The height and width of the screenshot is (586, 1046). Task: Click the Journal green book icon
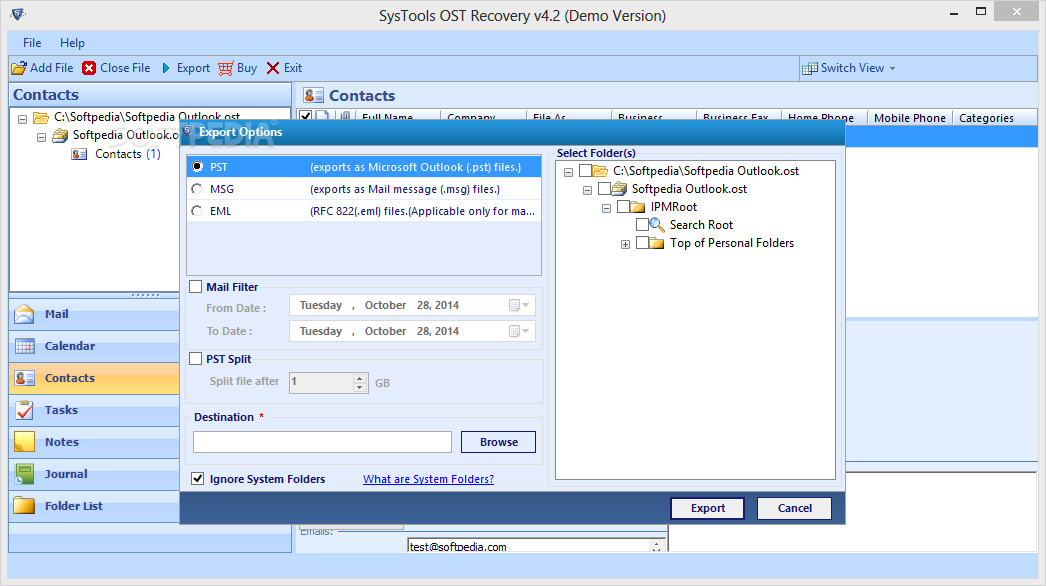point(25,474)
